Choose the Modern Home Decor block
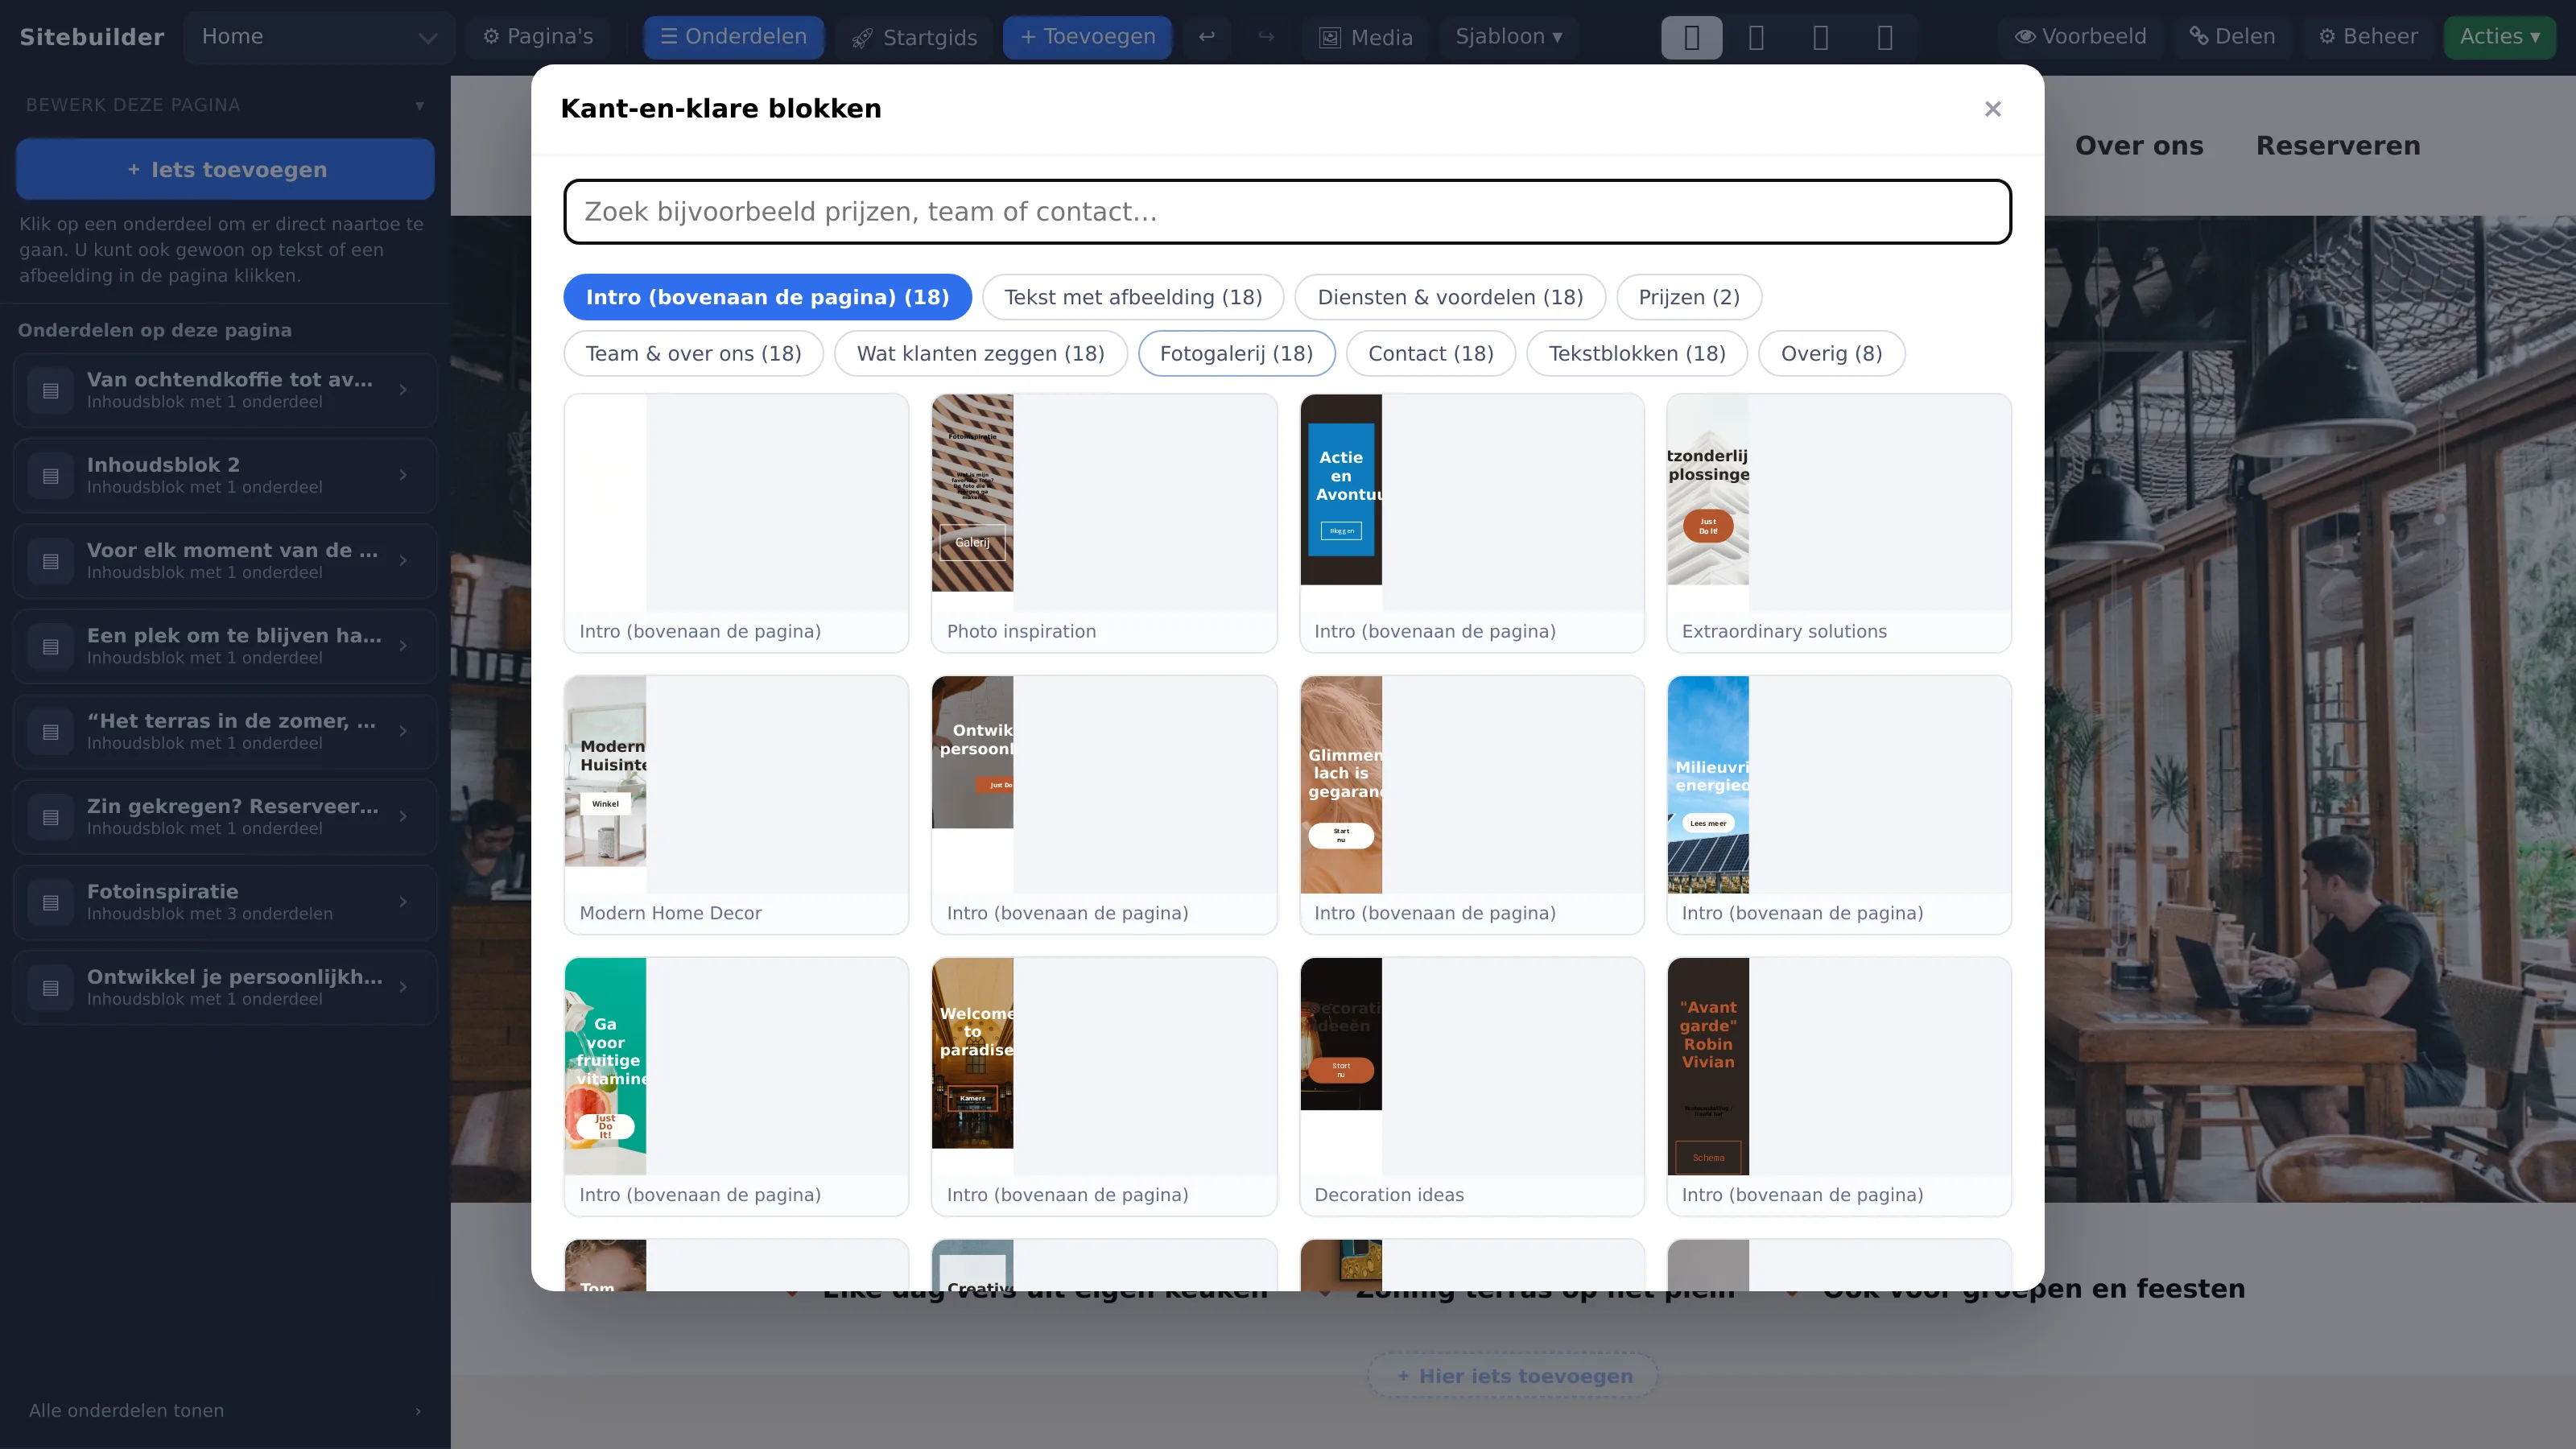This screenshot has height=1449, width=2576. [736, 805]
